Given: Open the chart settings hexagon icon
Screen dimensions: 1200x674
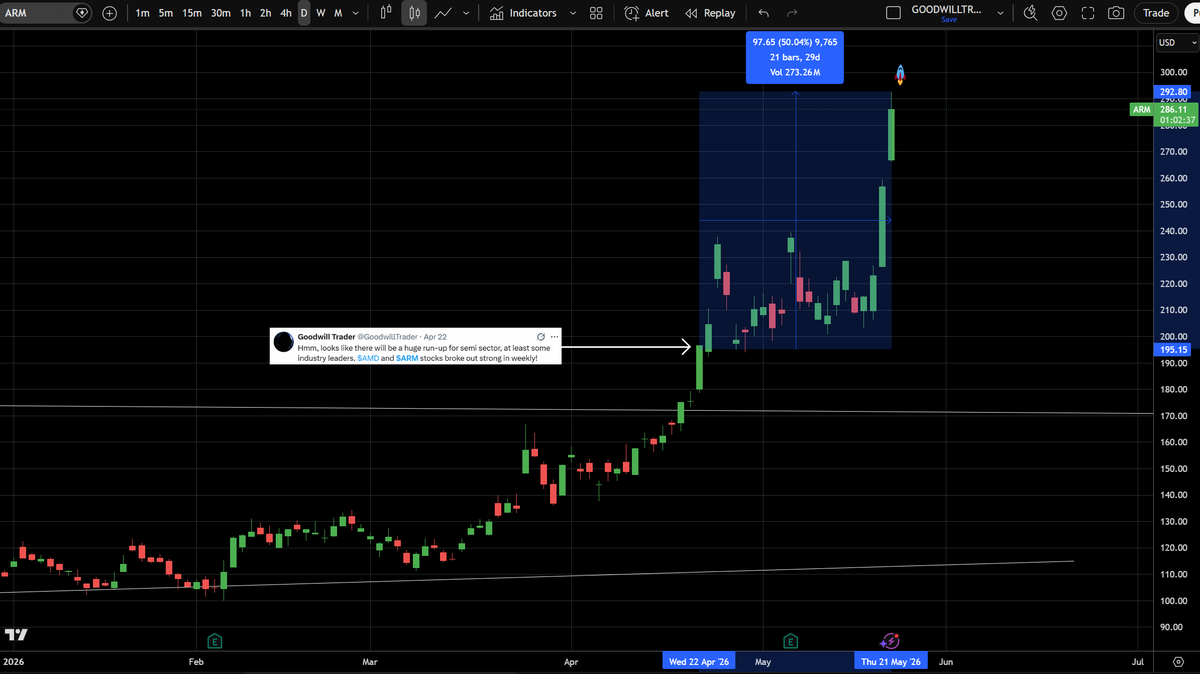Looking at the screenshot, I should pyautogui.click(x=1060, y=13).
